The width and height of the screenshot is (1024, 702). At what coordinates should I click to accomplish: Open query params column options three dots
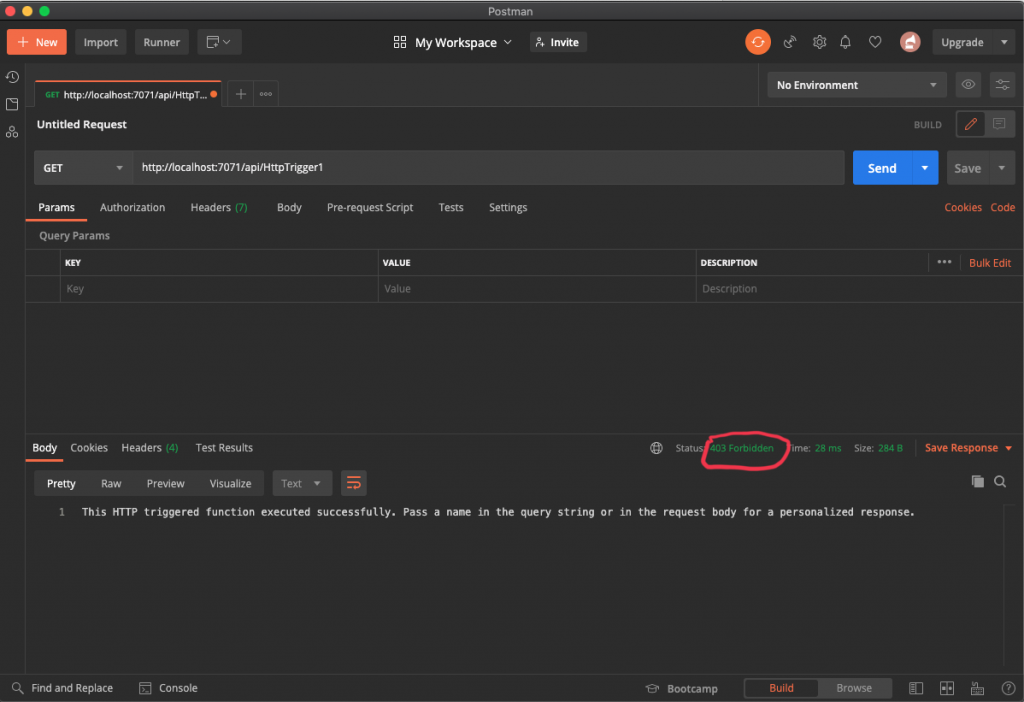(x=944, y=262)
